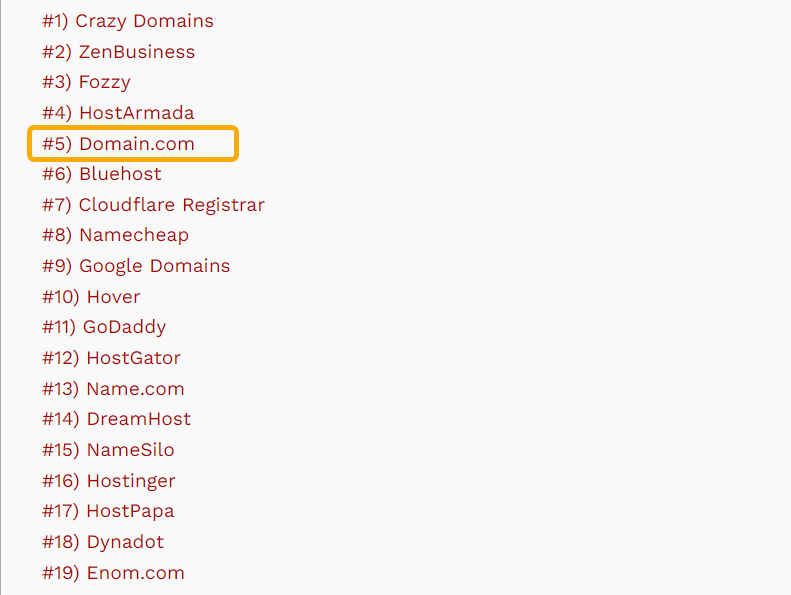Open #7) Cloudflare Registrar link
The image size is (791, 595).
(153, 205)
